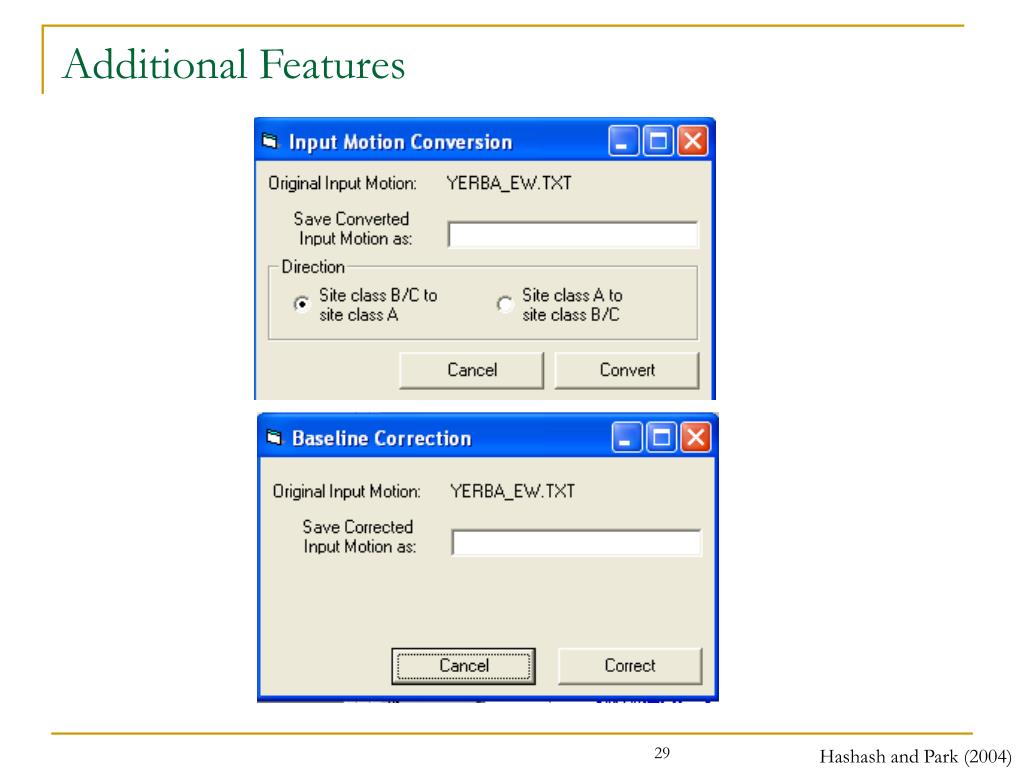Maximize the Input Motion Conversion window
This screenshot has height=768, width=1024.
(x=658, y=141)
